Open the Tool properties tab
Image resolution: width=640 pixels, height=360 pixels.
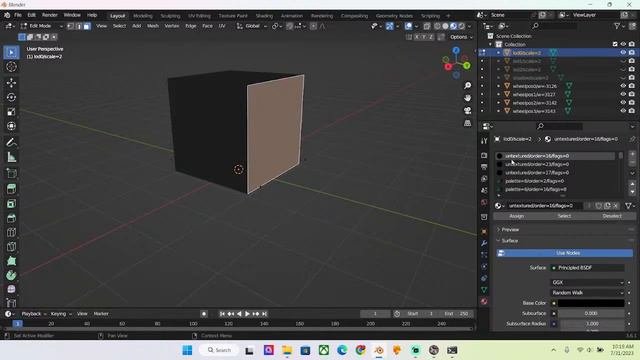click(x=484, y=141)
